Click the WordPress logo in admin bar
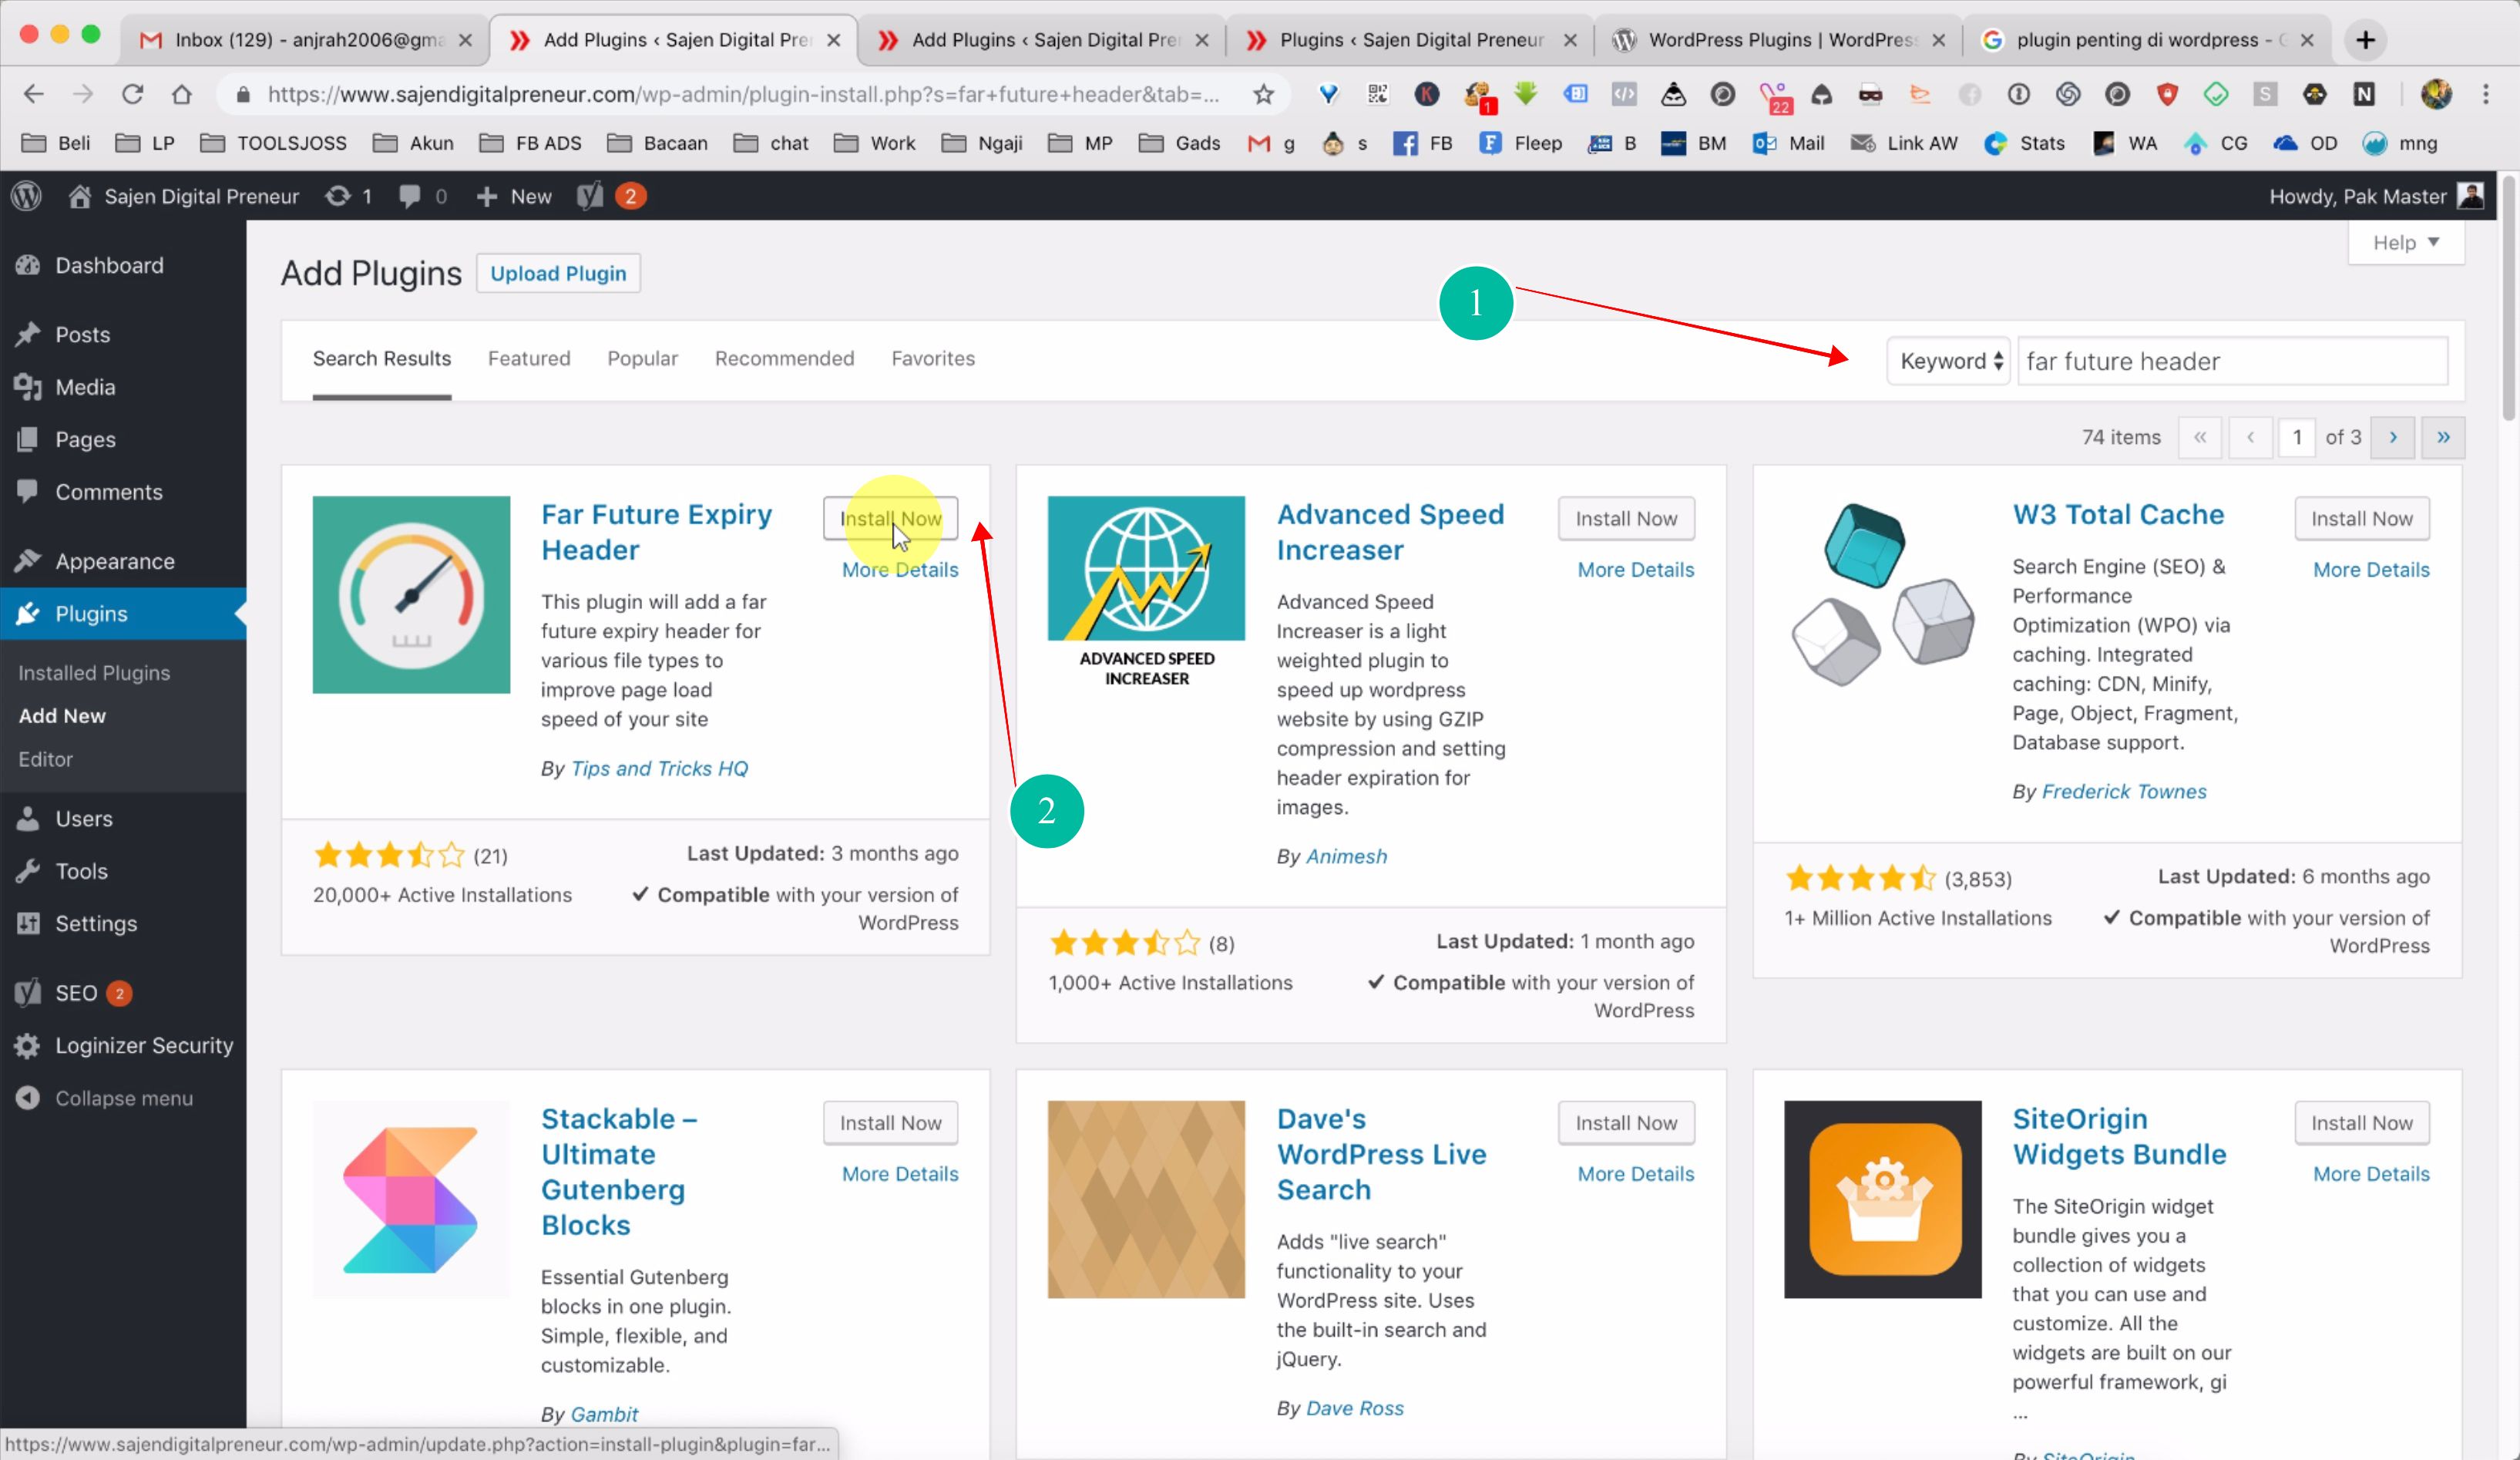The height and width of the screenshot is (1460, 2520). coord(27,196)
